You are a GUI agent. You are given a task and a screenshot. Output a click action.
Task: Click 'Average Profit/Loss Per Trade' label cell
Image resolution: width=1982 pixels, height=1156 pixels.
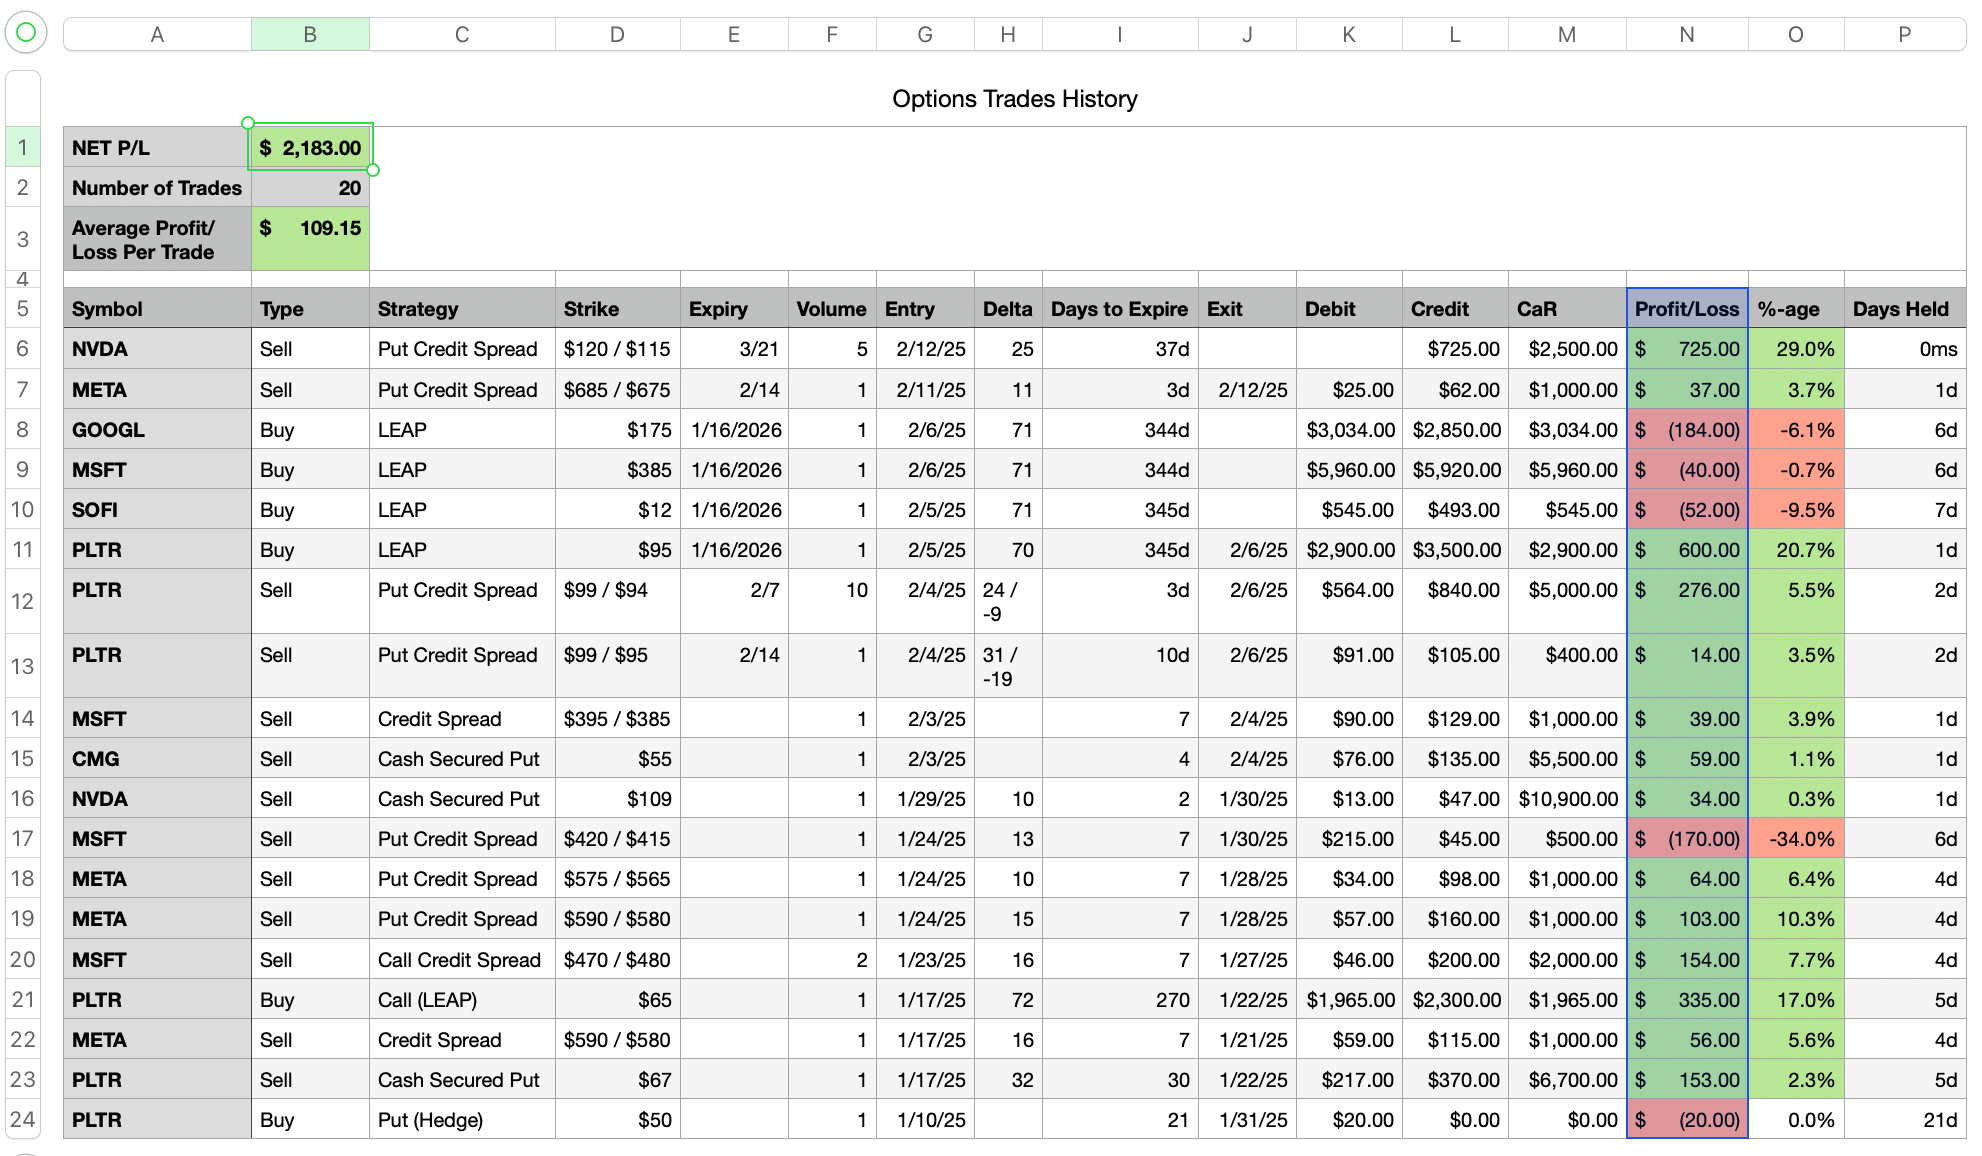click(x=157, y=239)
